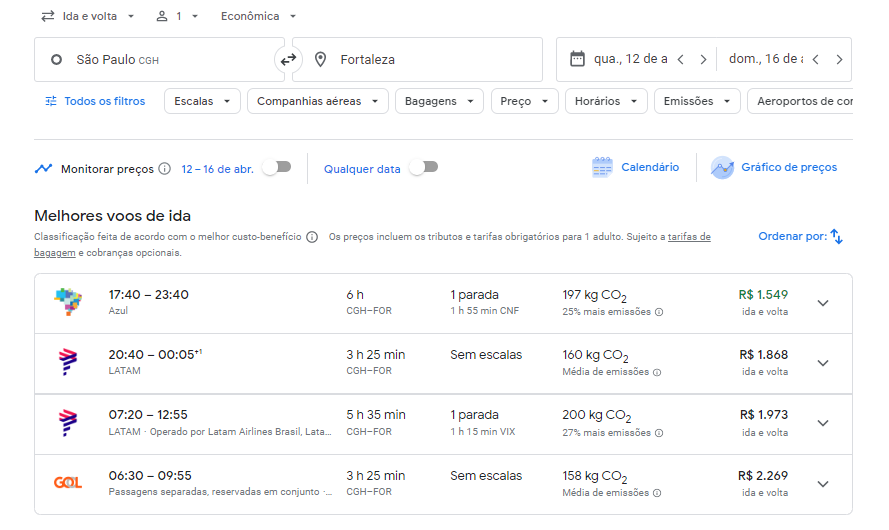The height and width of the screenshot is (530, 889).
Task: Open the tarifas de bagagem link
Action: tap(688, 237)
